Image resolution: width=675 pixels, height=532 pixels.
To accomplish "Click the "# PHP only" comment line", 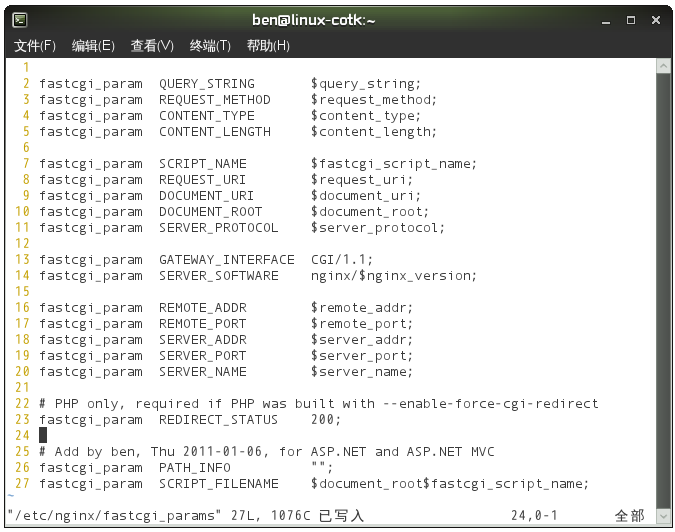I will pyautogui.click(x=318, y=404).
